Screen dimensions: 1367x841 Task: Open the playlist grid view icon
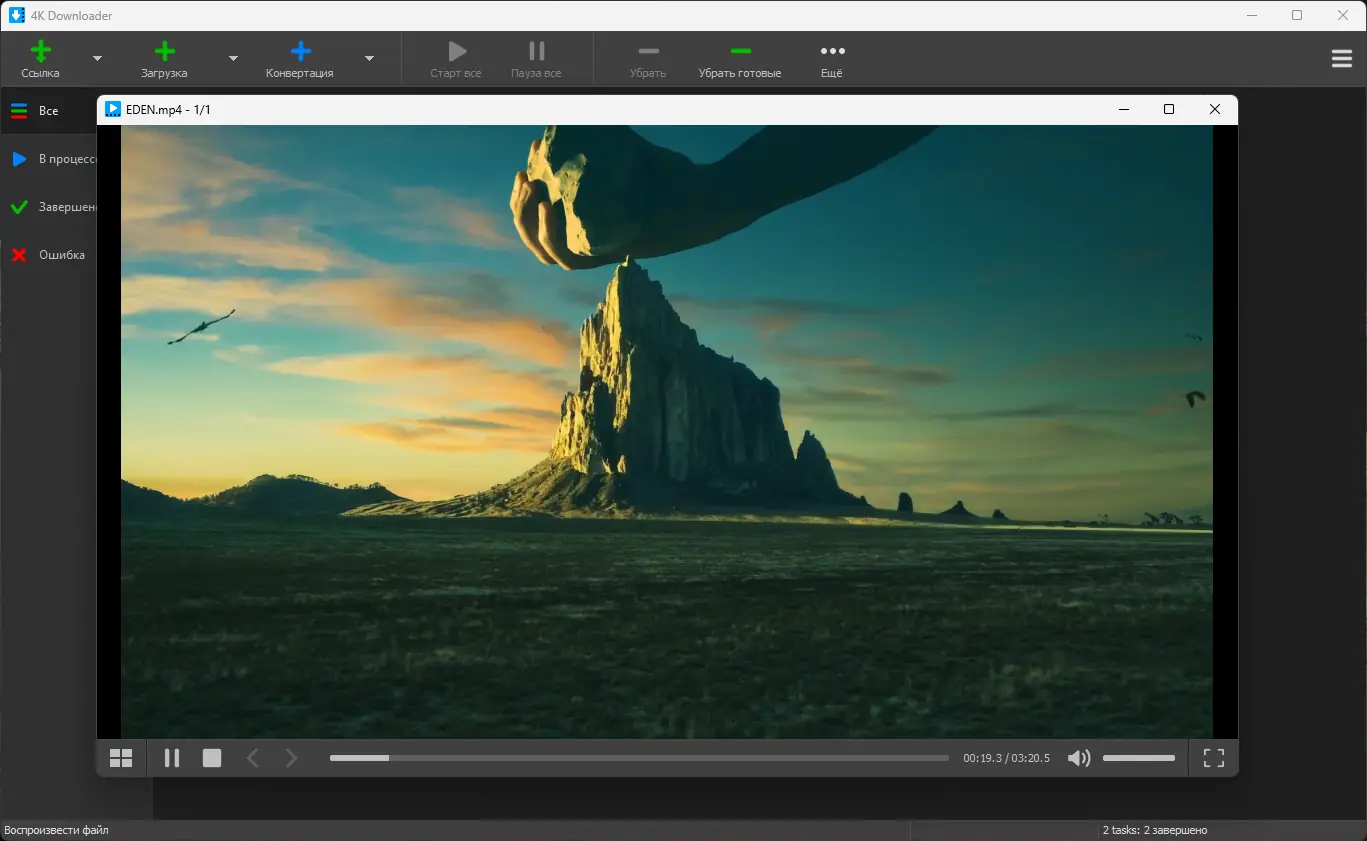coord(121,758)
